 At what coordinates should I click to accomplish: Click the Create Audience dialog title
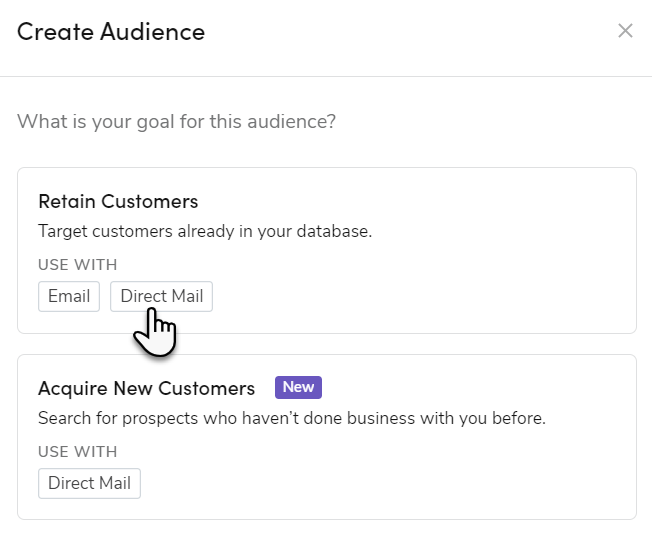click(x=111, y=32)
